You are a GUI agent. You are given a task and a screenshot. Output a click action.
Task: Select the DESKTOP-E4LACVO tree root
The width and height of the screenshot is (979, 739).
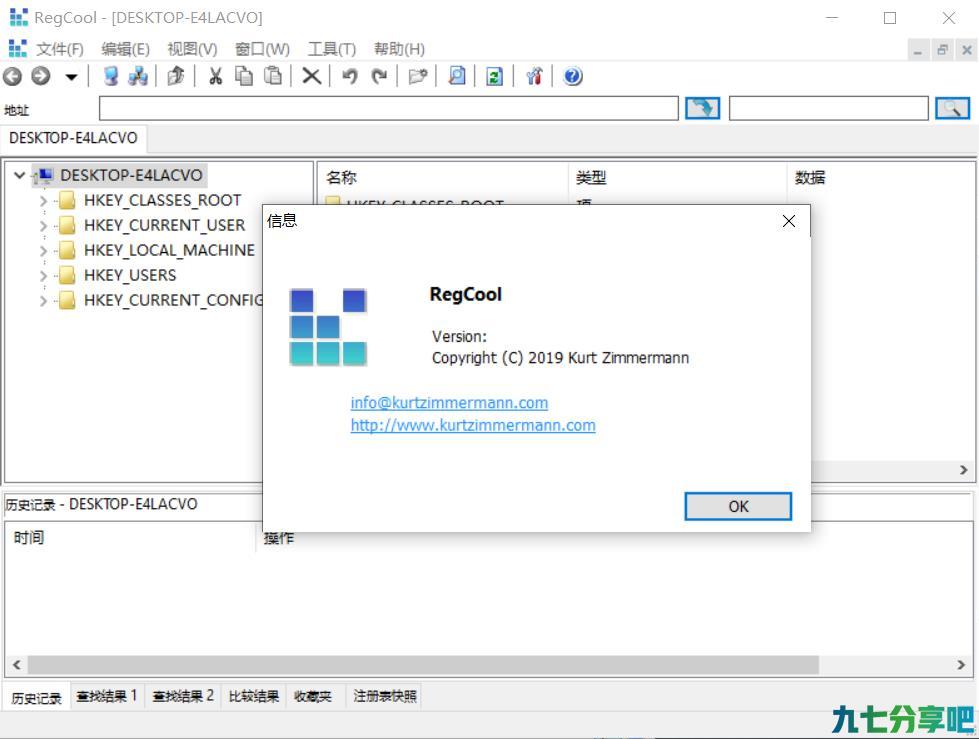click(x=131, y=175)
